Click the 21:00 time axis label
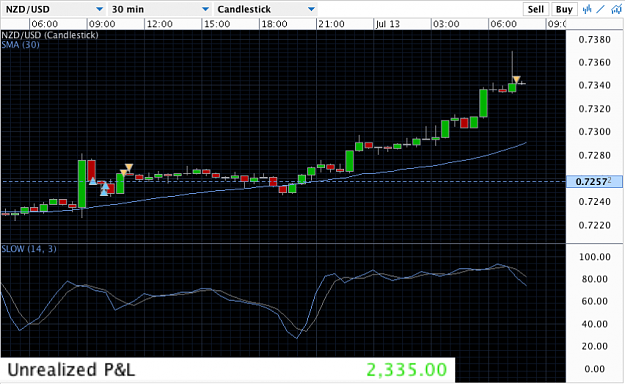The image size is (625, 384). click(x=331, y=24)
